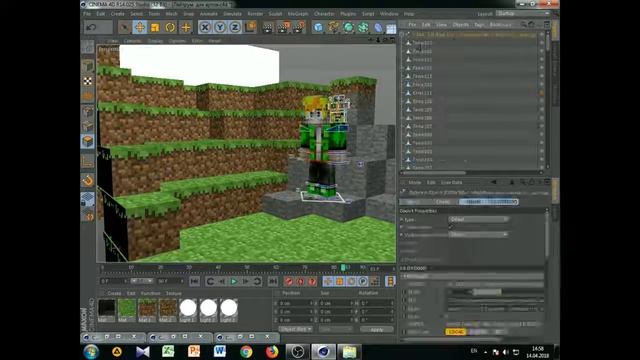Click the Apply button
This screenshot has width=640, height=360.
point(376,329)
